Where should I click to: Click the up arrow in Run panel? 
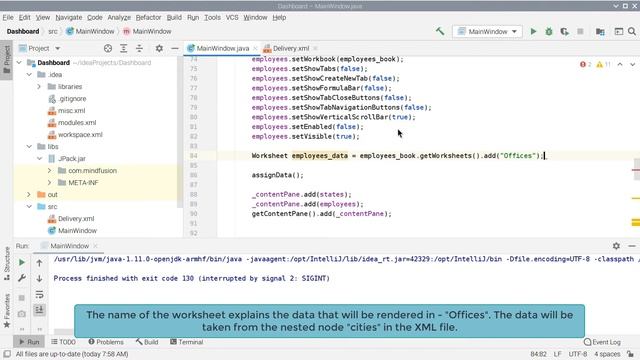(39, 263)
